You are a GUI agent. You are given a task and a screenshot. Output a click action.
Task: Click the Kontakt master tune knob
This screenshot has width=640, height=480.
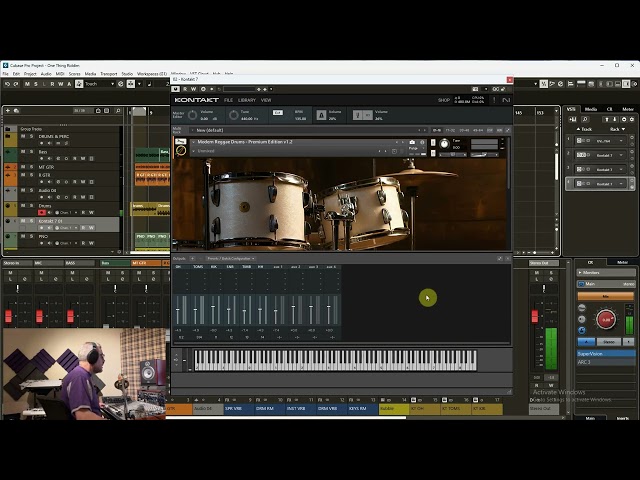tap(233, 116)
